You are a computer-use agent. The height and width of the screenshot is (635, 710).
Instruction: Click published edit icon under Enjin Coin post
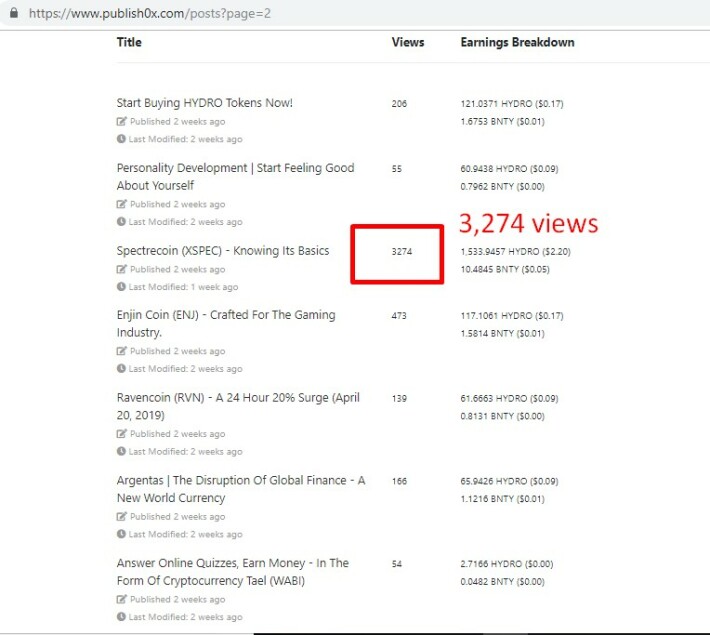coord(121,351)
